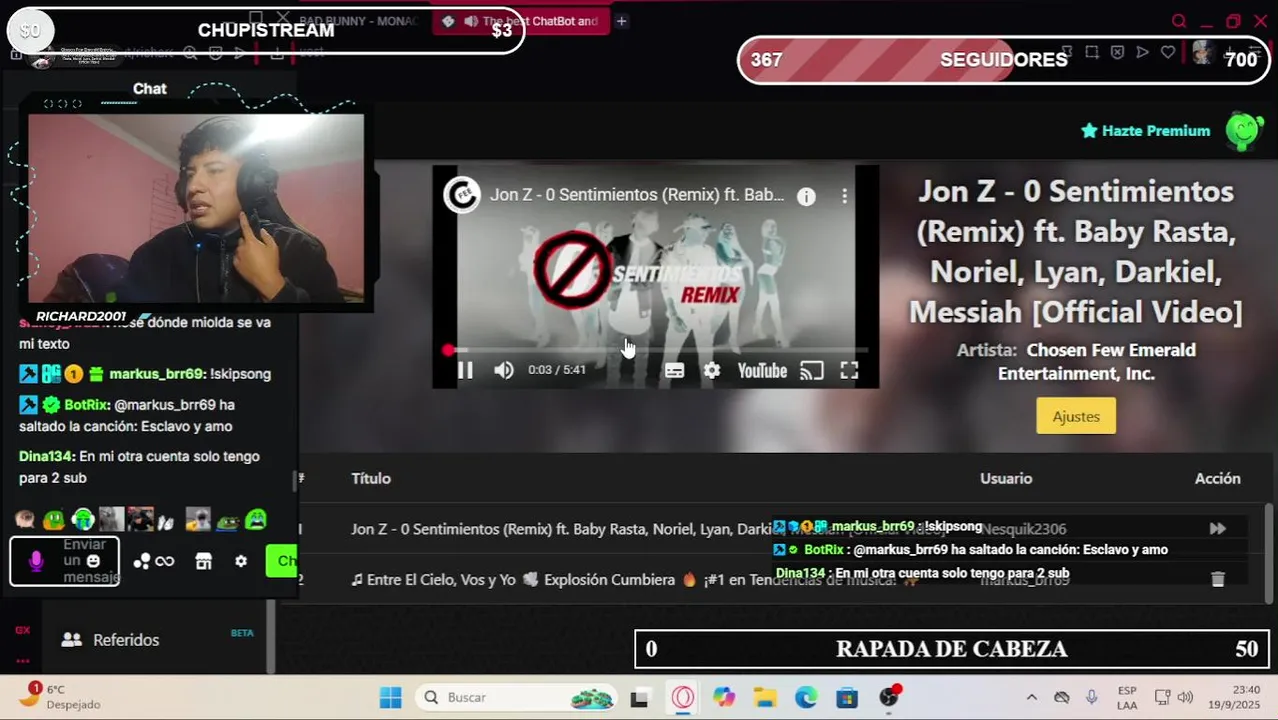The height and width of the screenshot is (720, 1278).
Task: Expand hidden system tray icons chevron
Action: (x=1031, y=697)
